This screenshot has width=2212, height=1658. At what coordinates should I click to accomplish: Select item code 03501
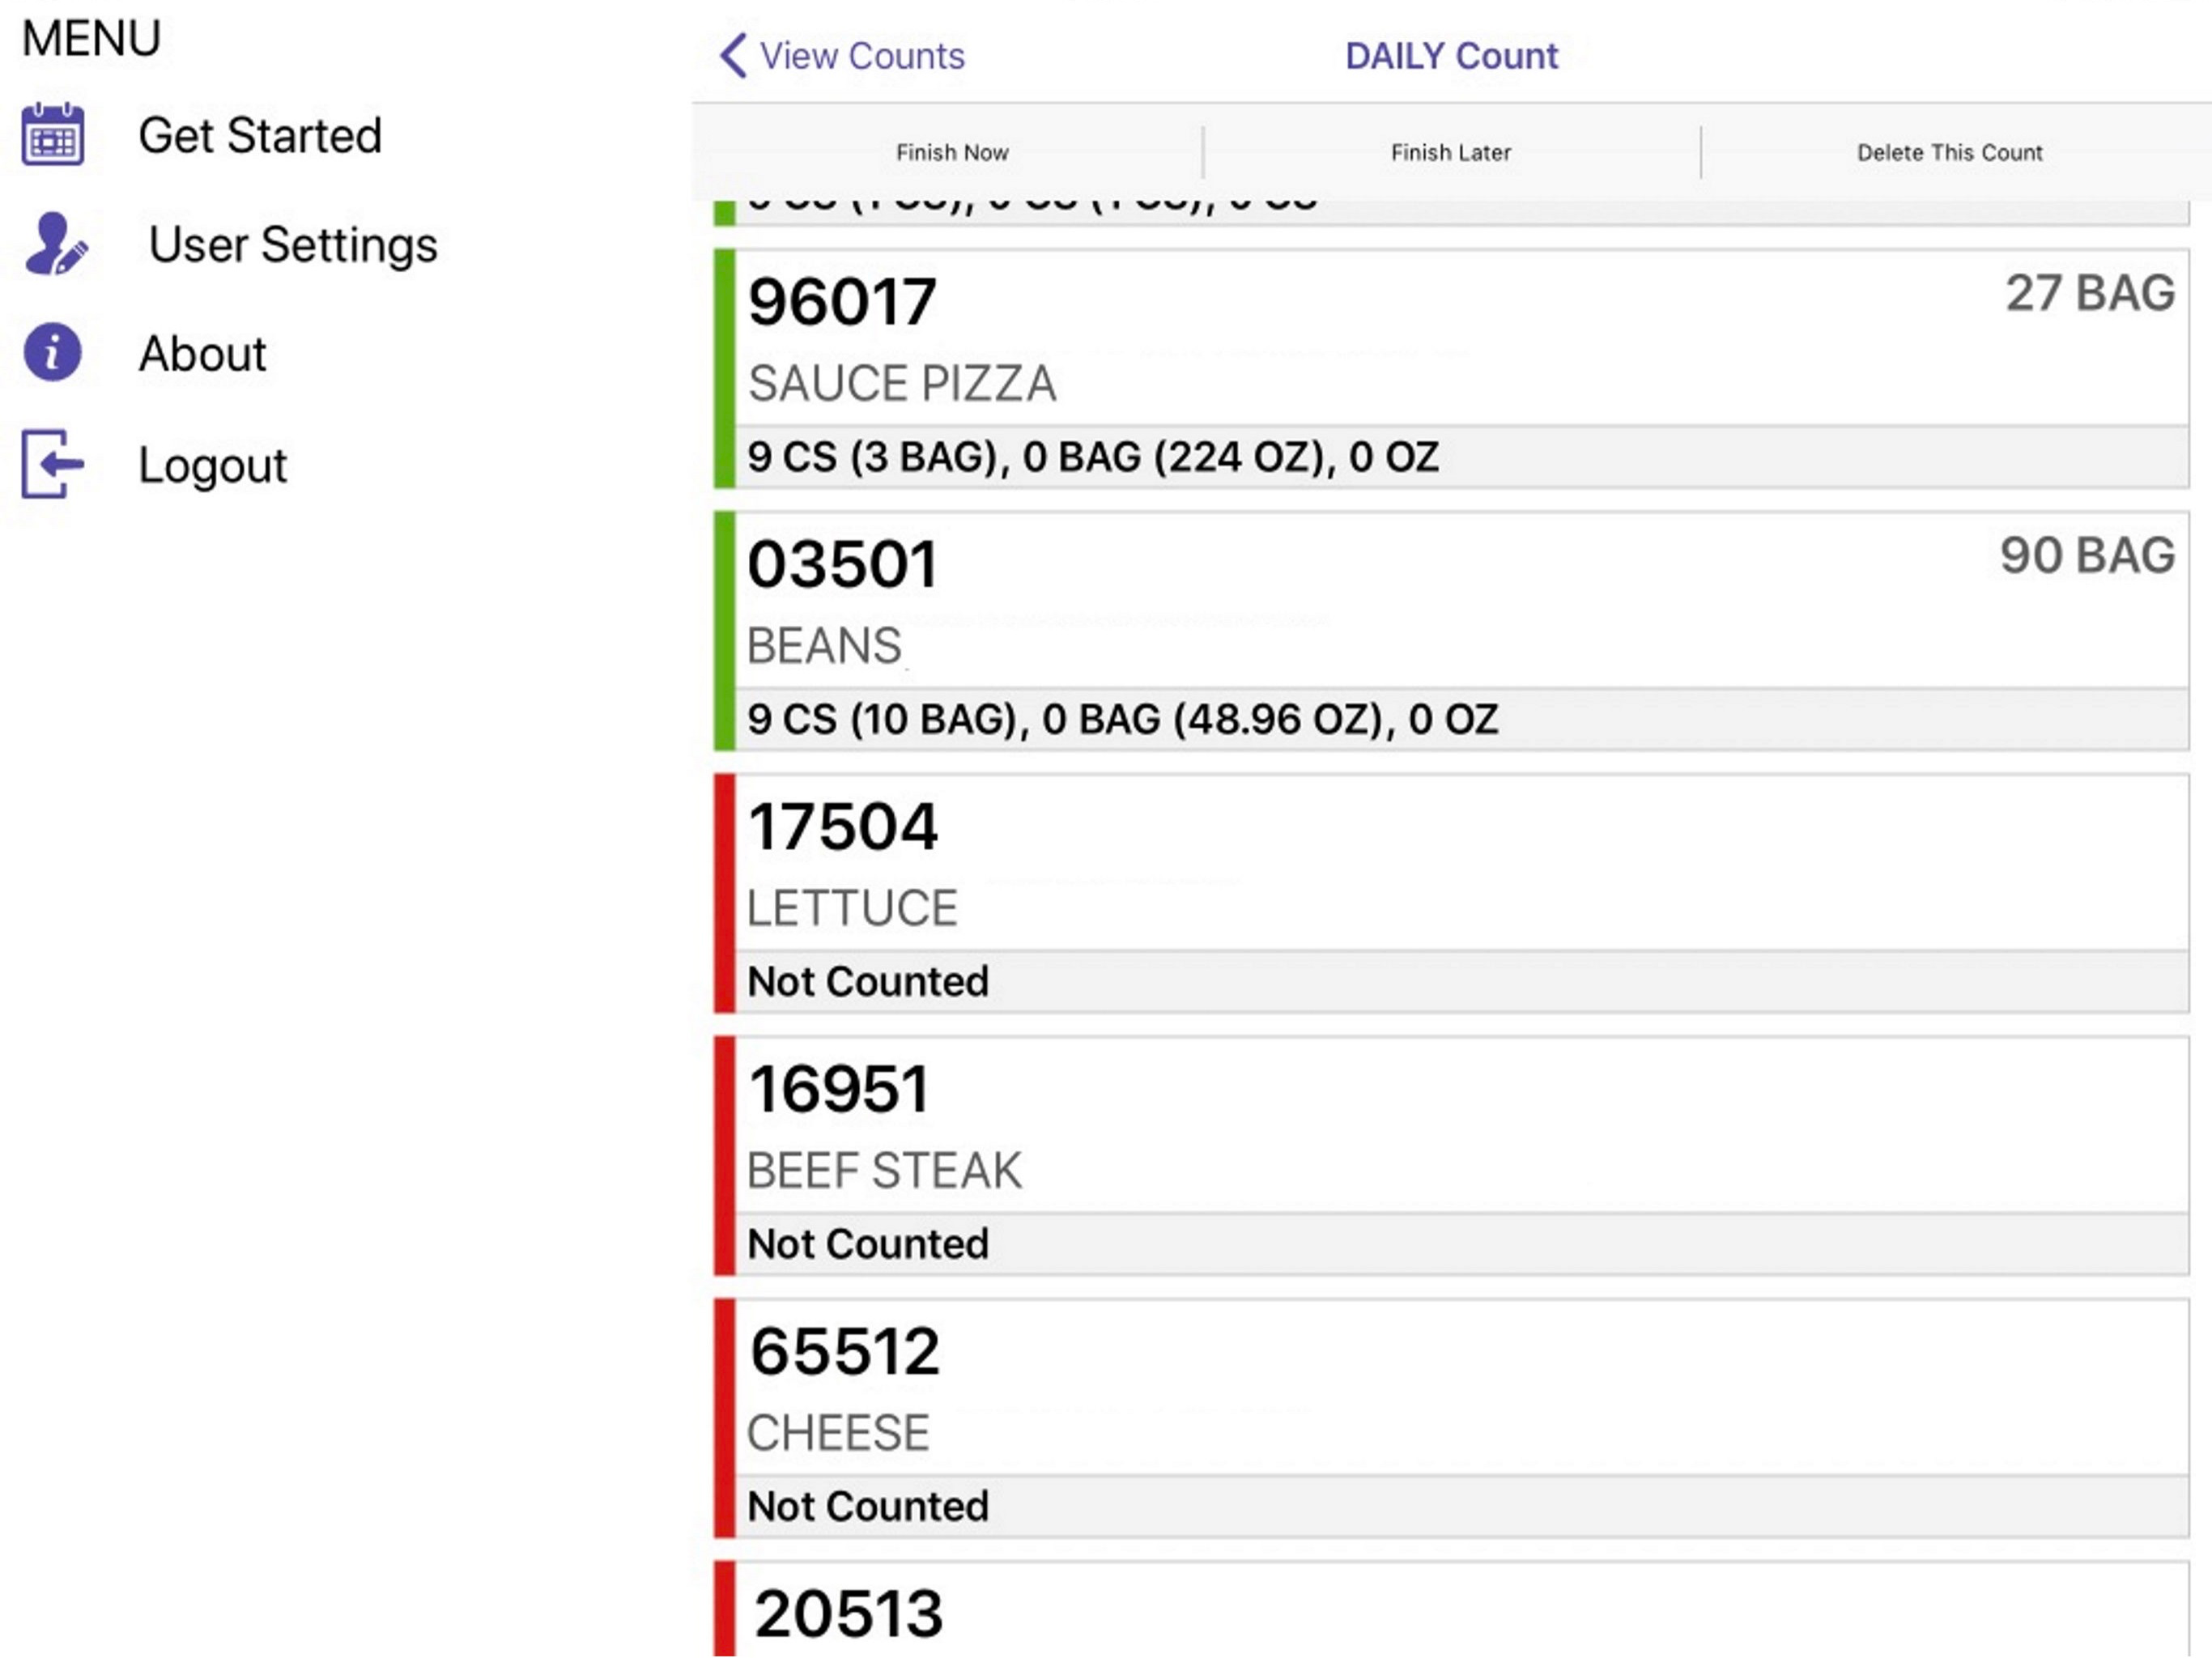point(842,564)
